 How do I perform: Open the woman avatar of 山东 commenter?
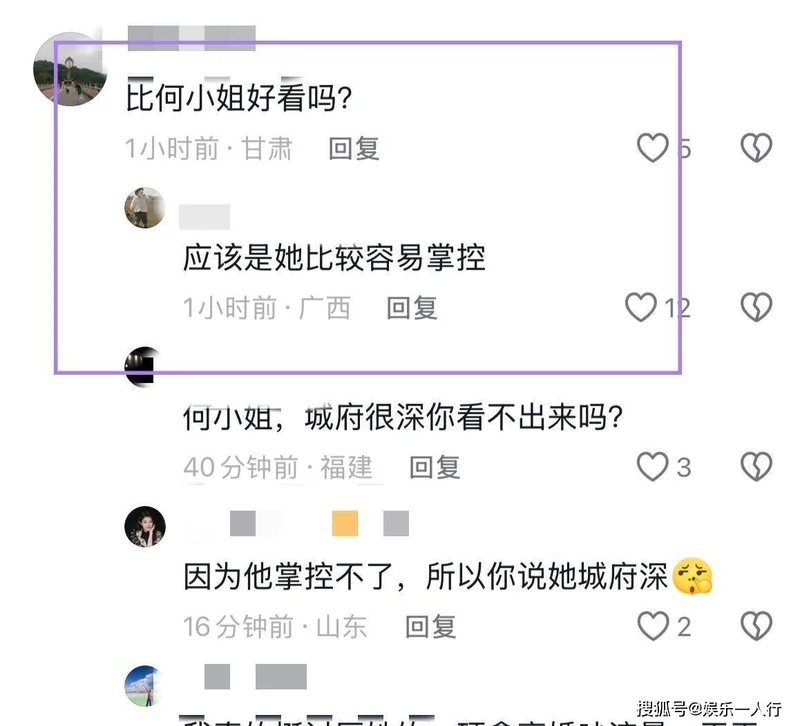click(145, 527)
